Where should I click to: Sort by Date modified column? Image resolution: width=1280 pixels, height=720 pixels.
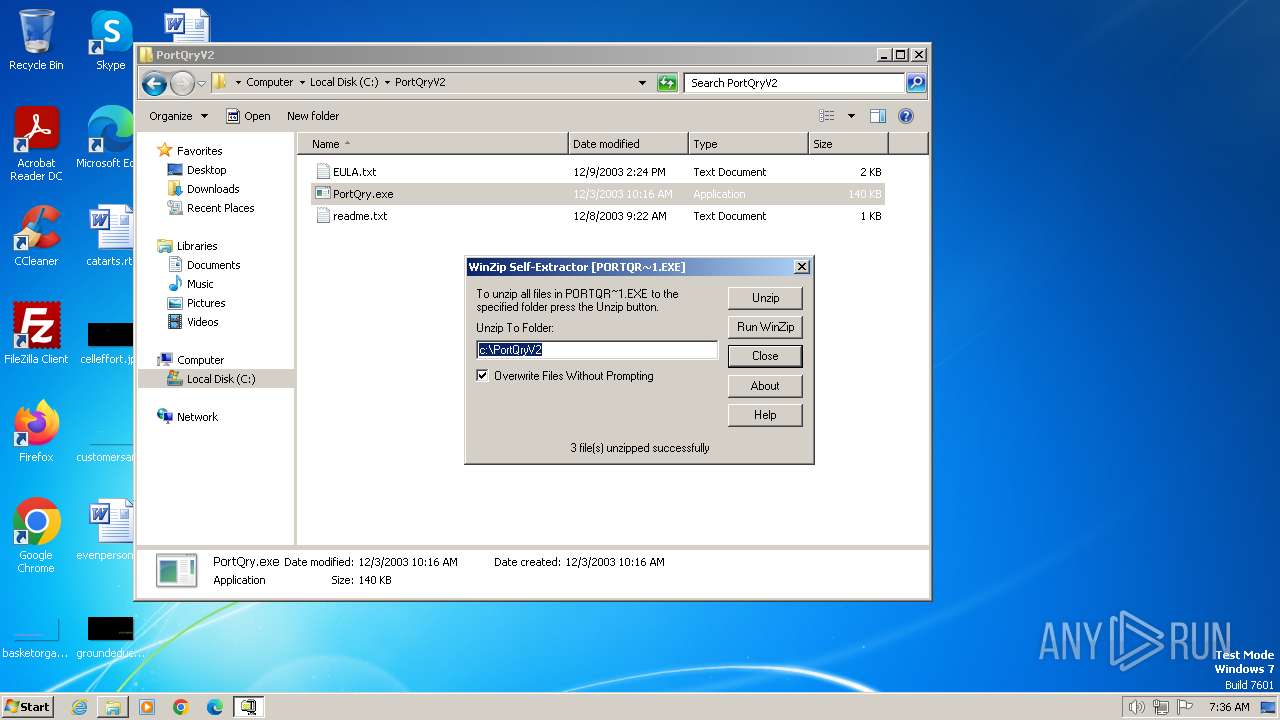point(628,144)
